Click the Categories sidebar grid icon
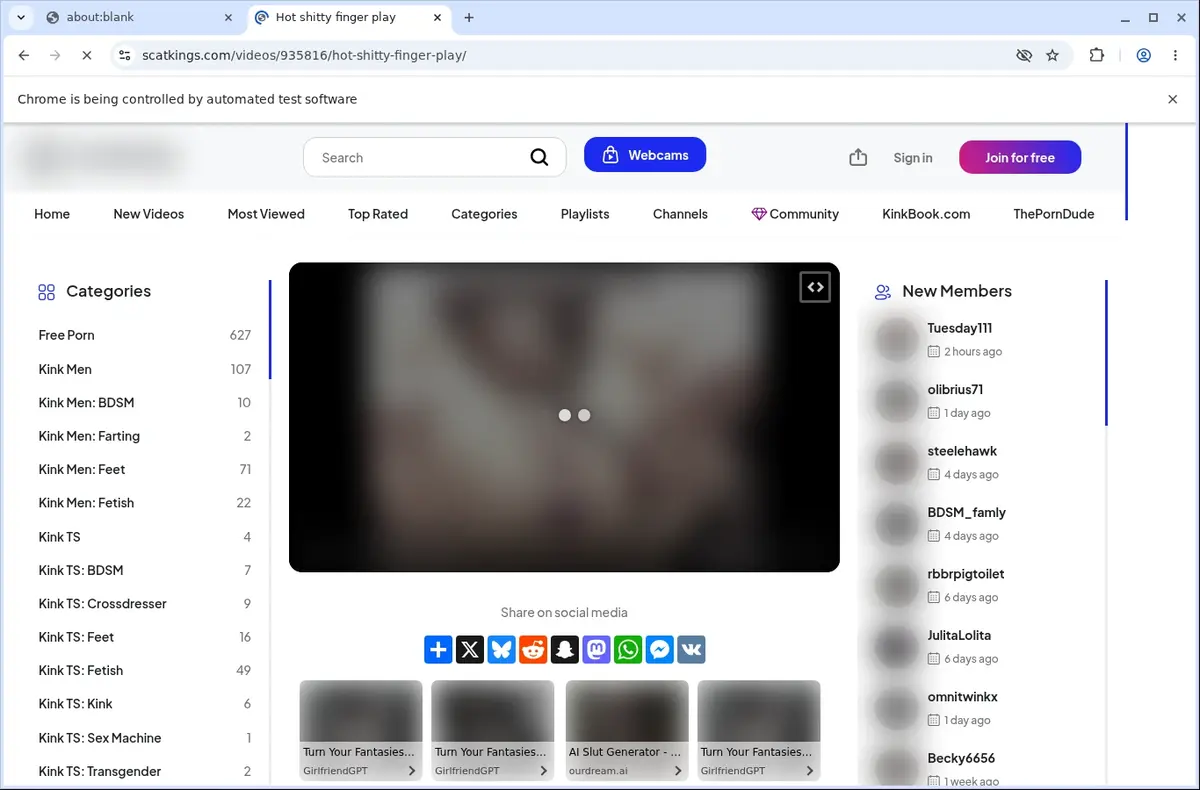The image size is (1200, 790). pos(46,292)
